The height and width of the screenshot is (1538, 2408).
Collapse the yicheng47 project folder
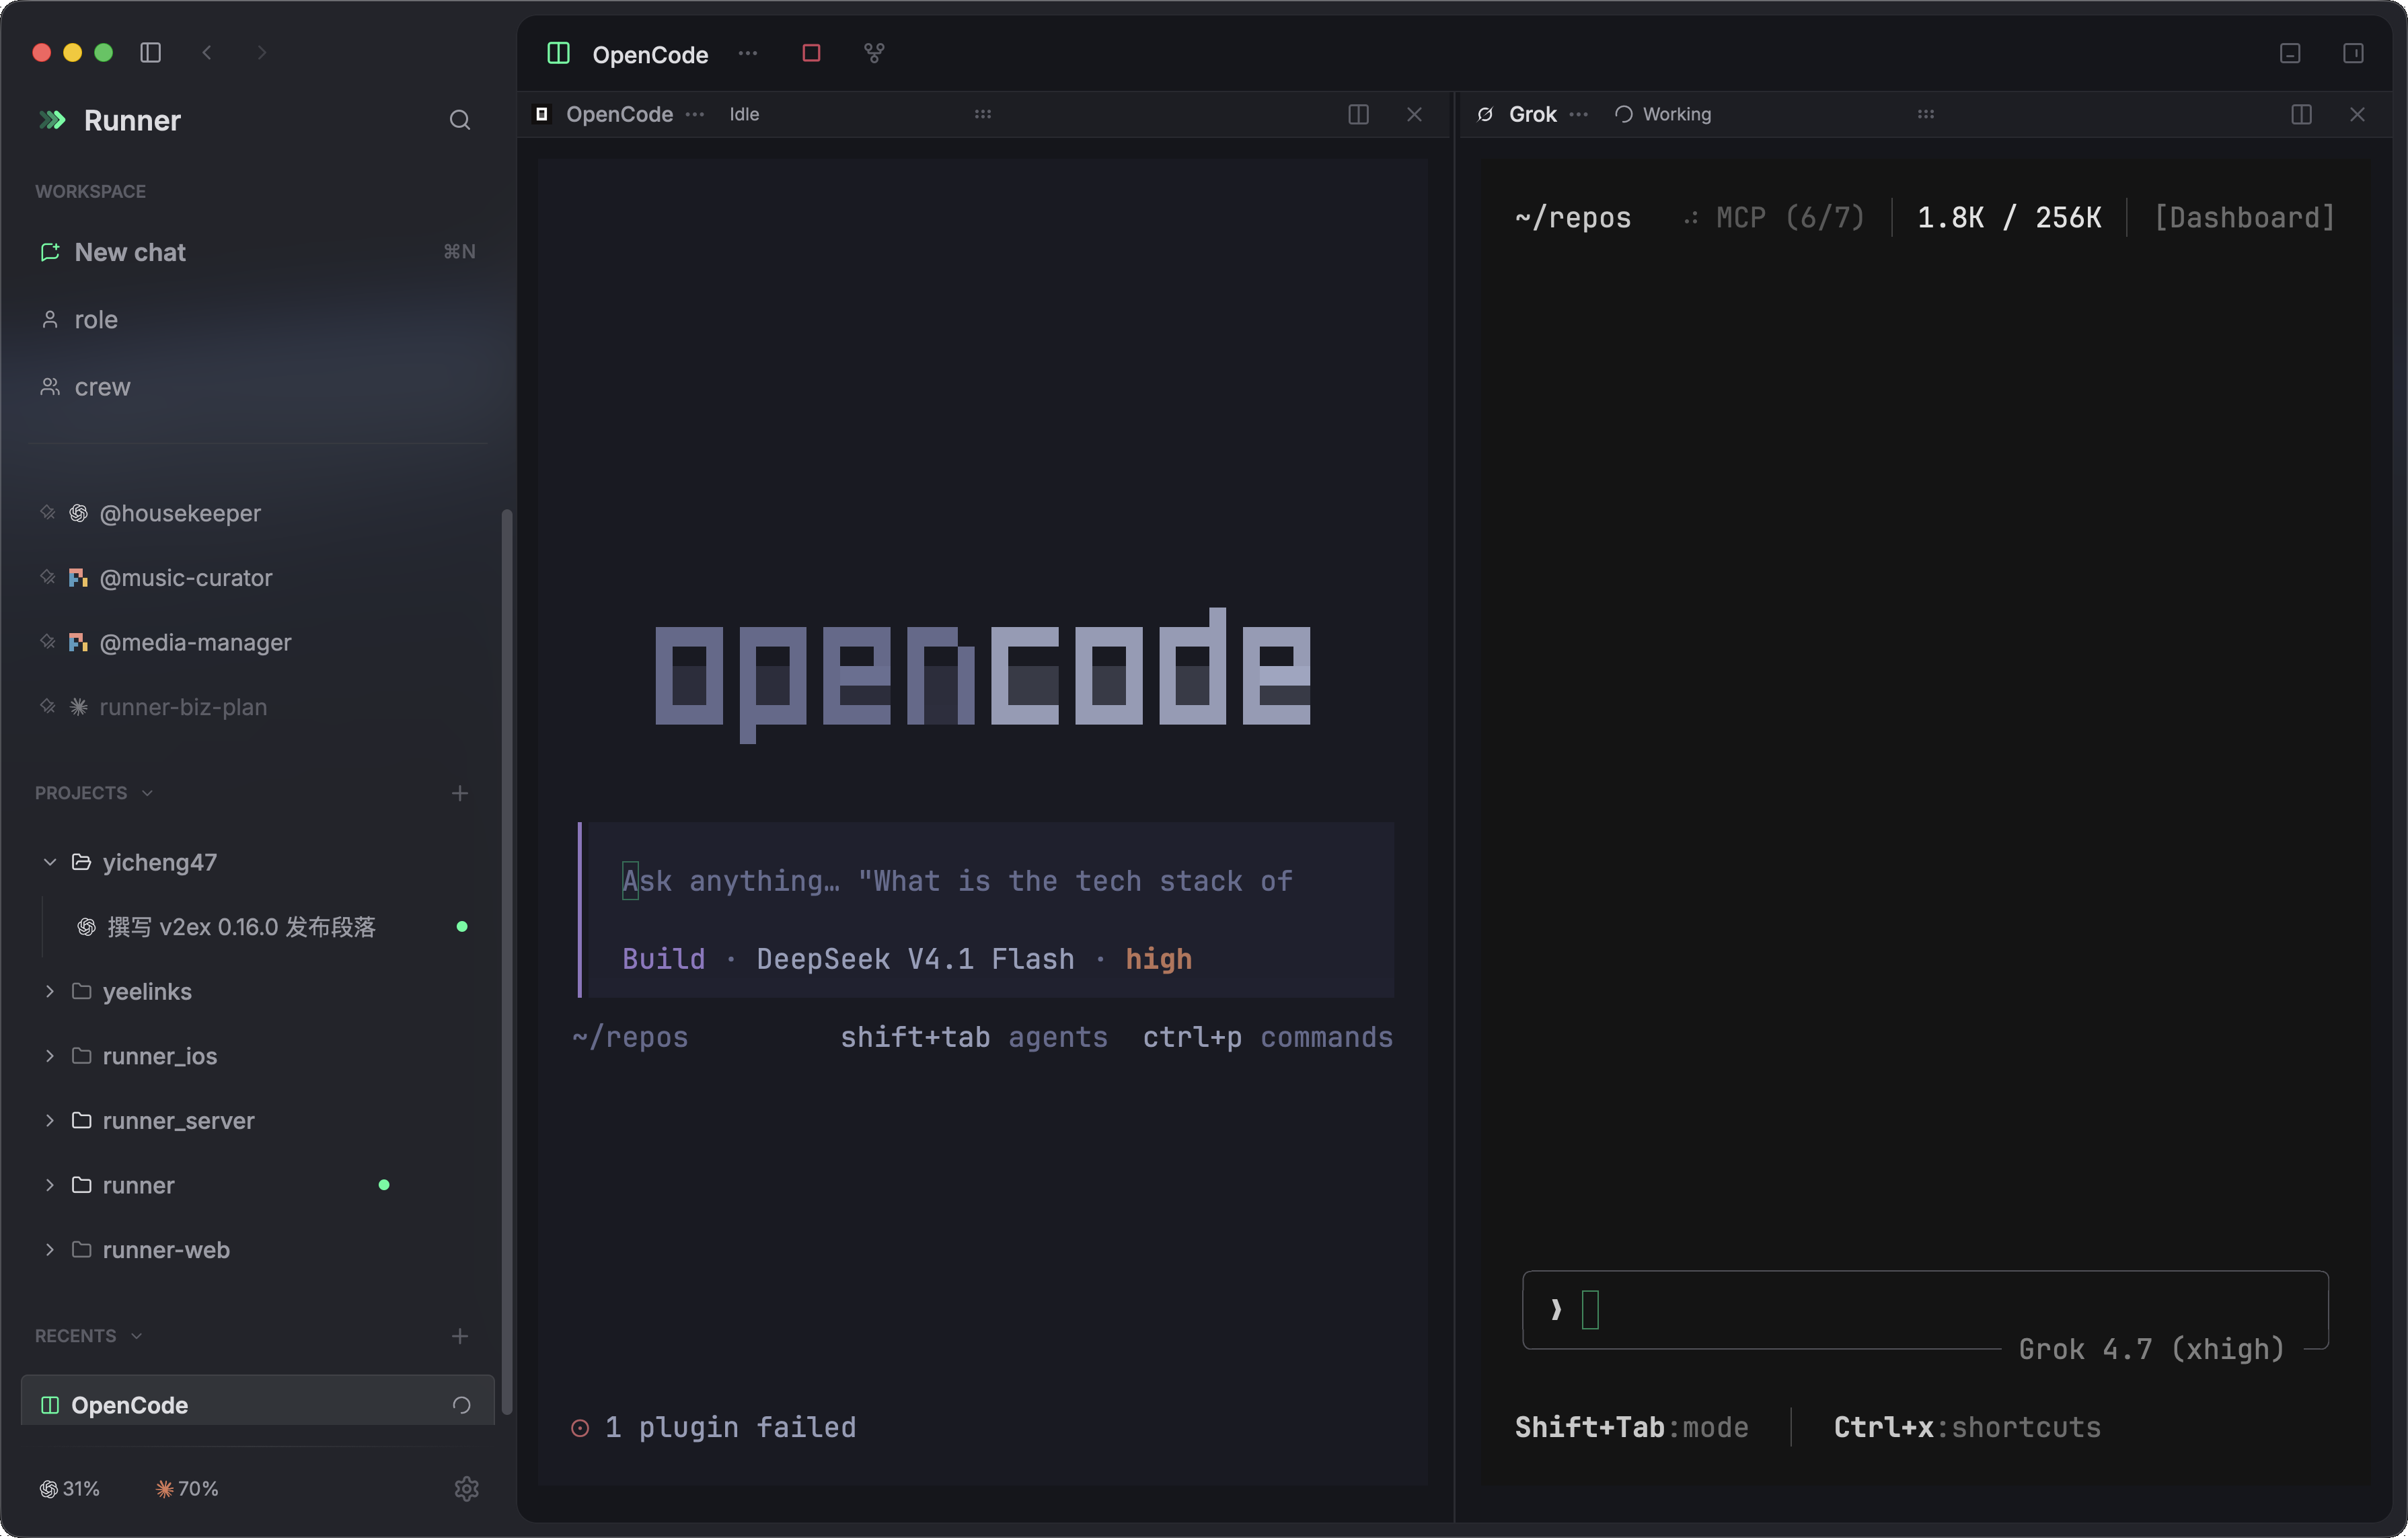click(49, 862)
